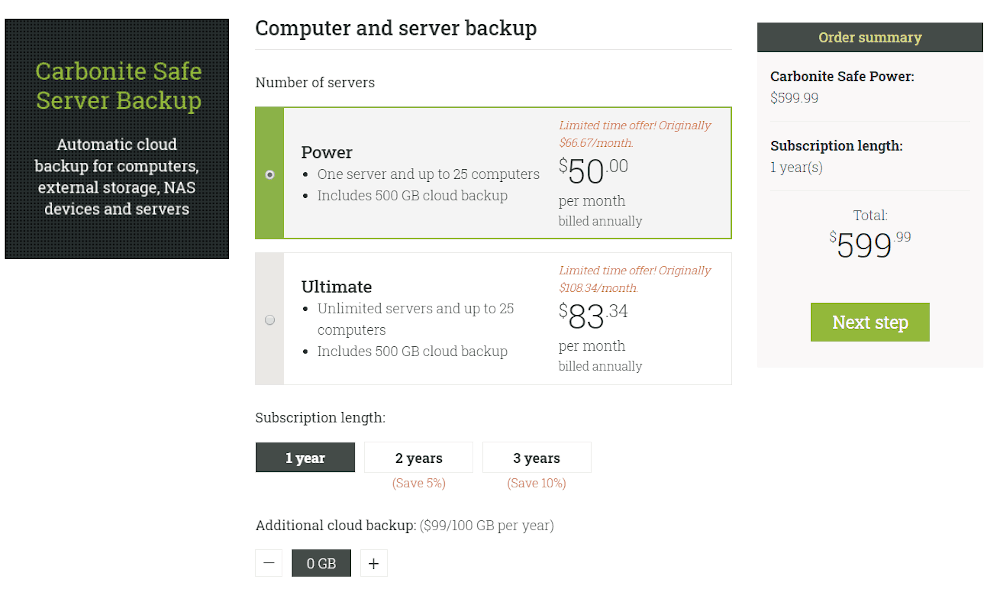The width and height of the screenshot is (1000, 600).
Task: Click the 'Subscription length:' label above year buttons
Action: tap(320, 418)
